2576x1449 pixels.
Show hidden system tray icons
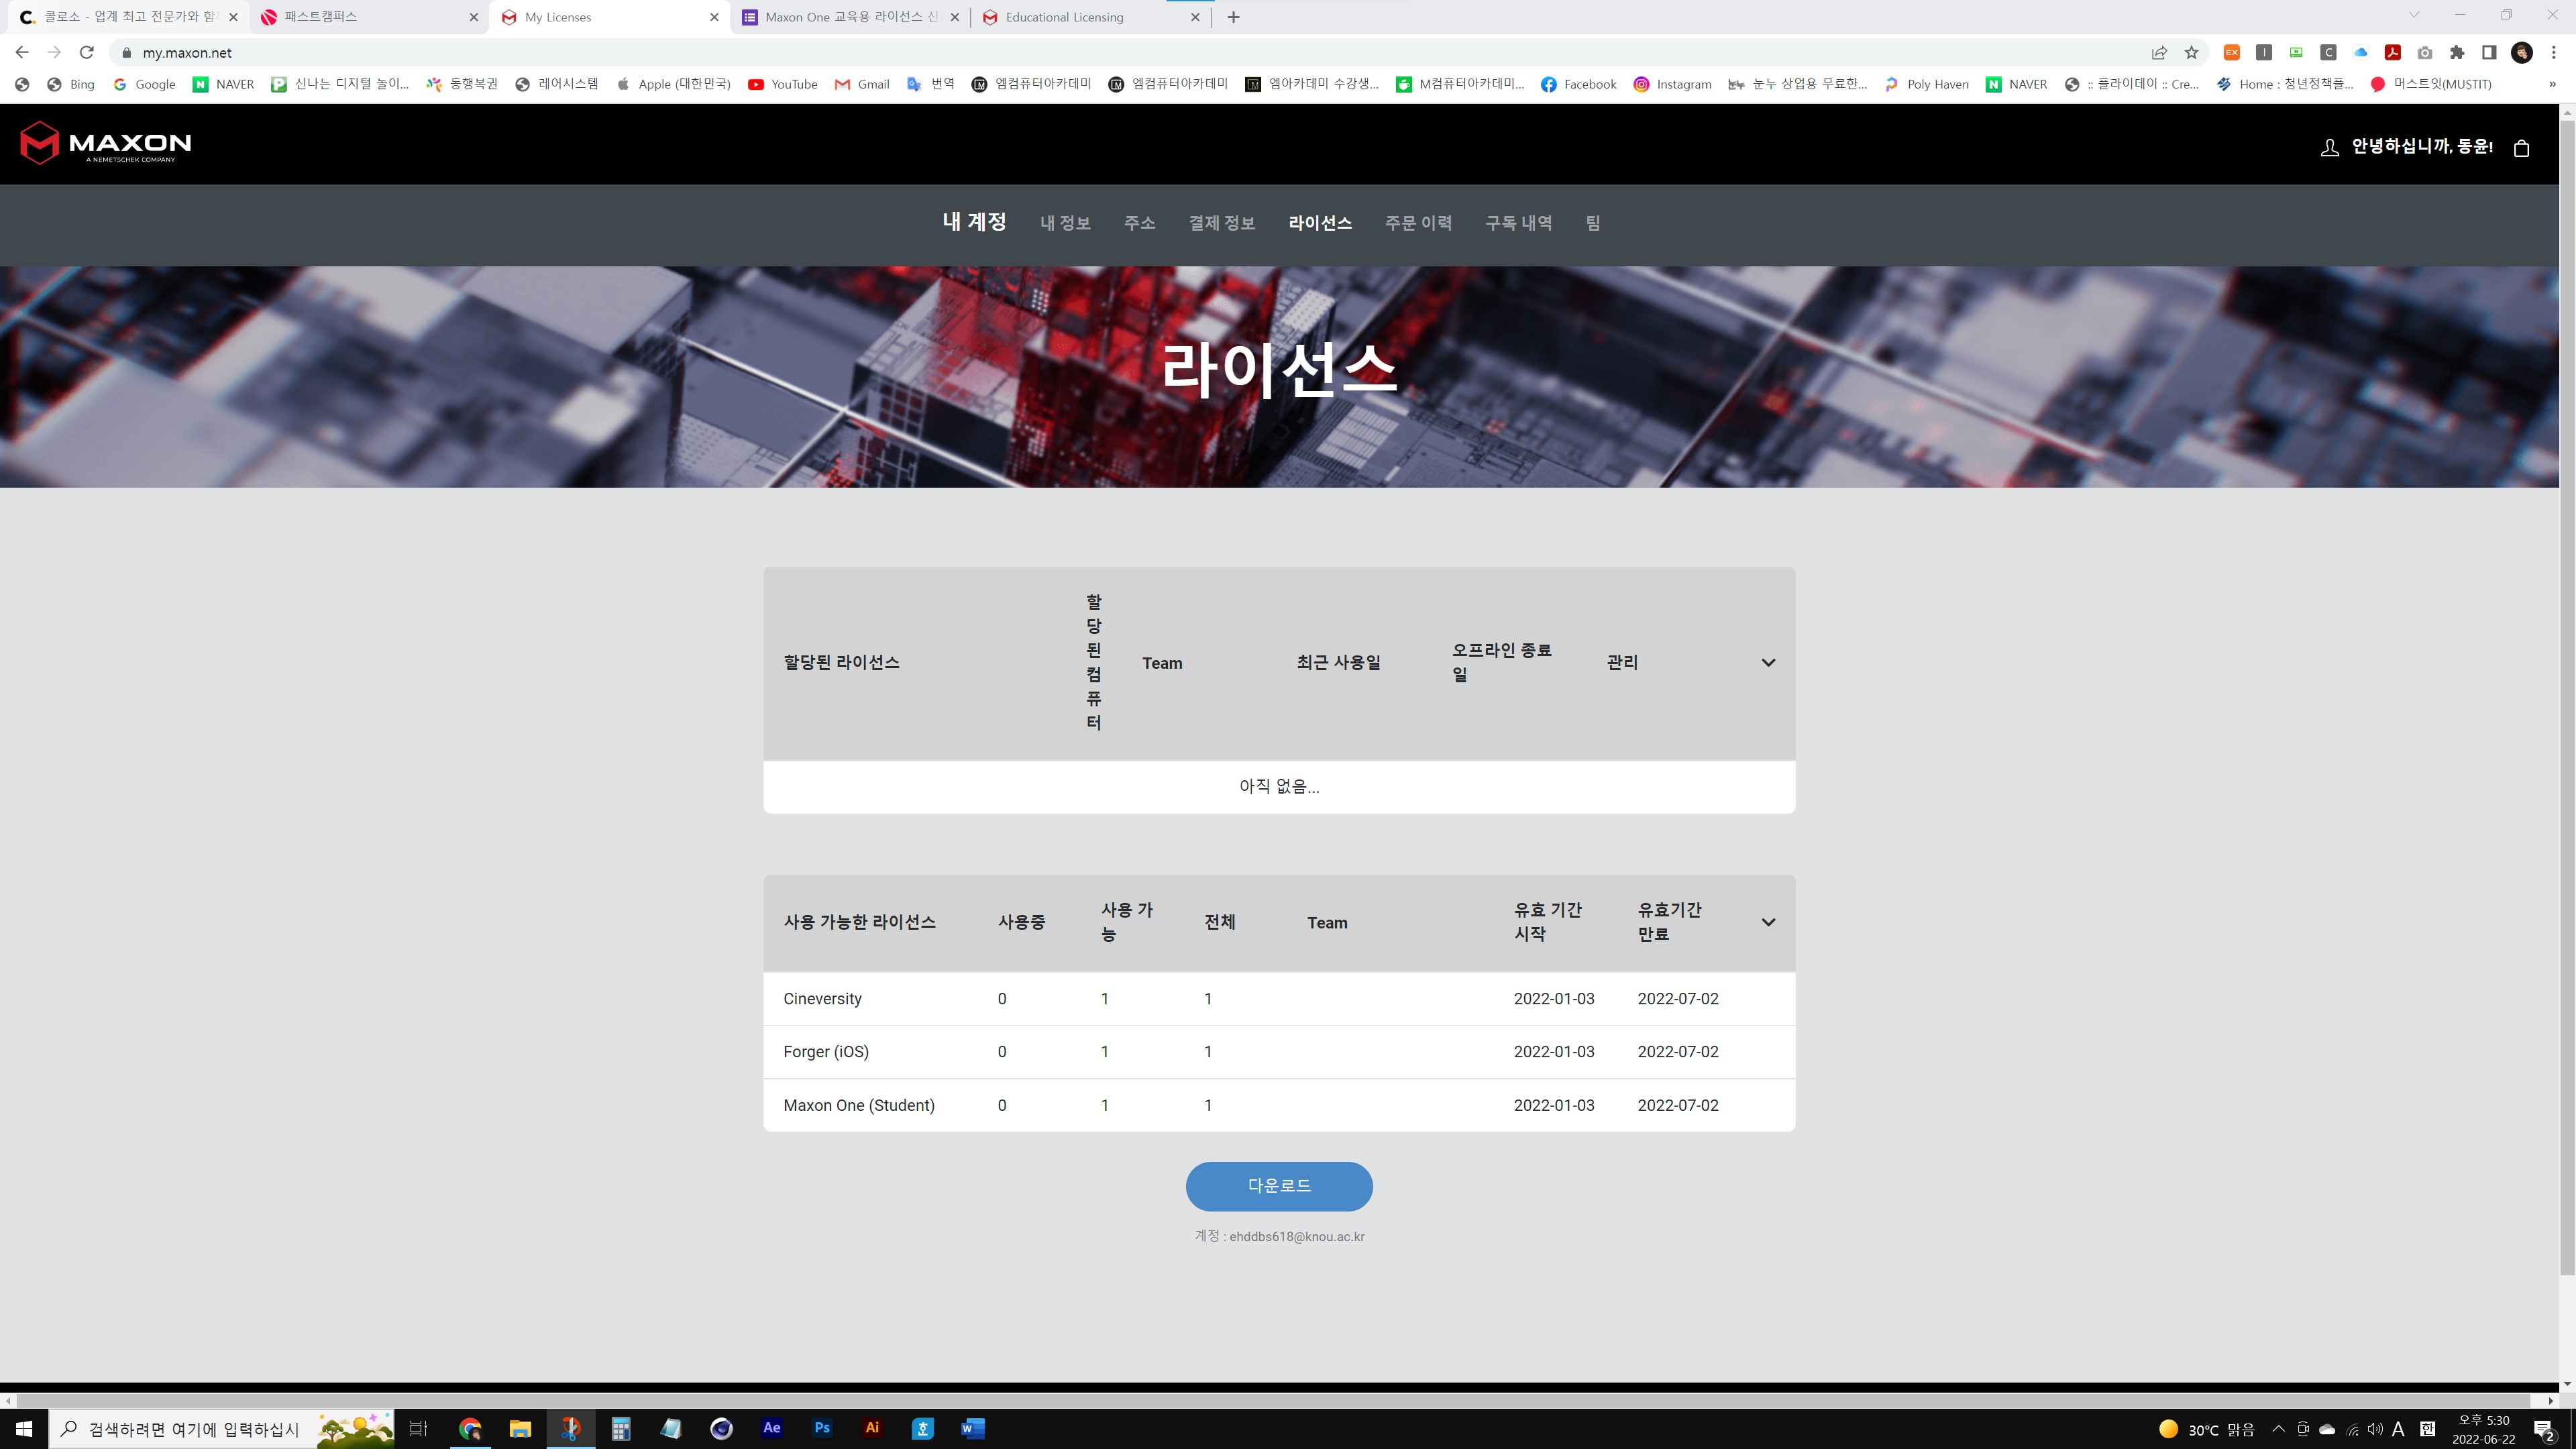[x=2278, y=1428]
